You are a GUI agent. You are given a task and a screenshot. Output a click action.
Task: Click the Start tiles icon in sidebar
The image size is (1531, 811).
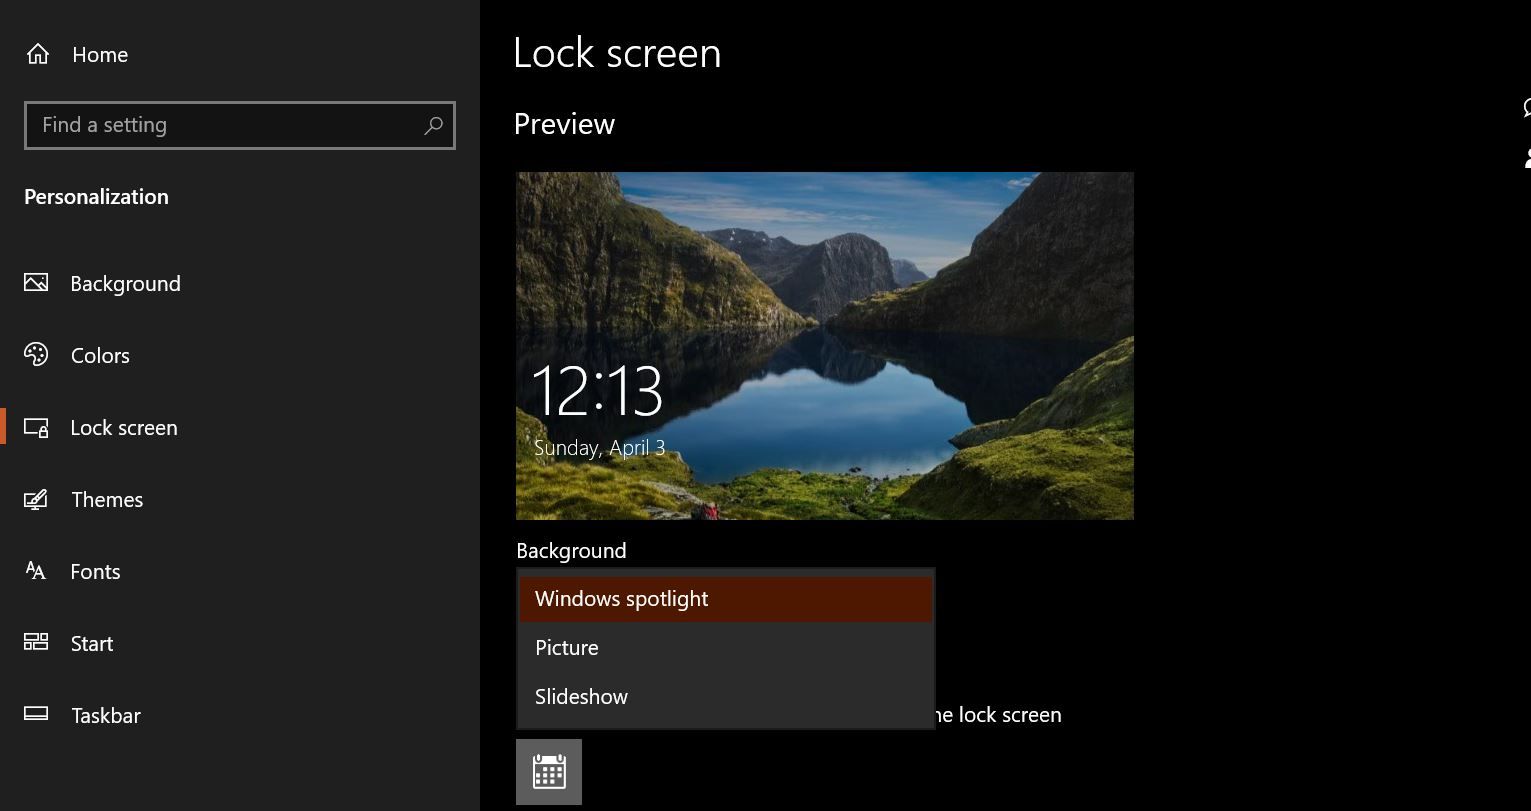[x=36, y=643]
